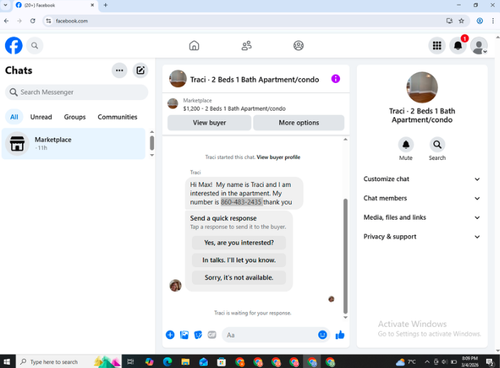The height and width of the screenshot is (368, 500).
Task: Open Chats options three-dots button
Action: [119, 70]
